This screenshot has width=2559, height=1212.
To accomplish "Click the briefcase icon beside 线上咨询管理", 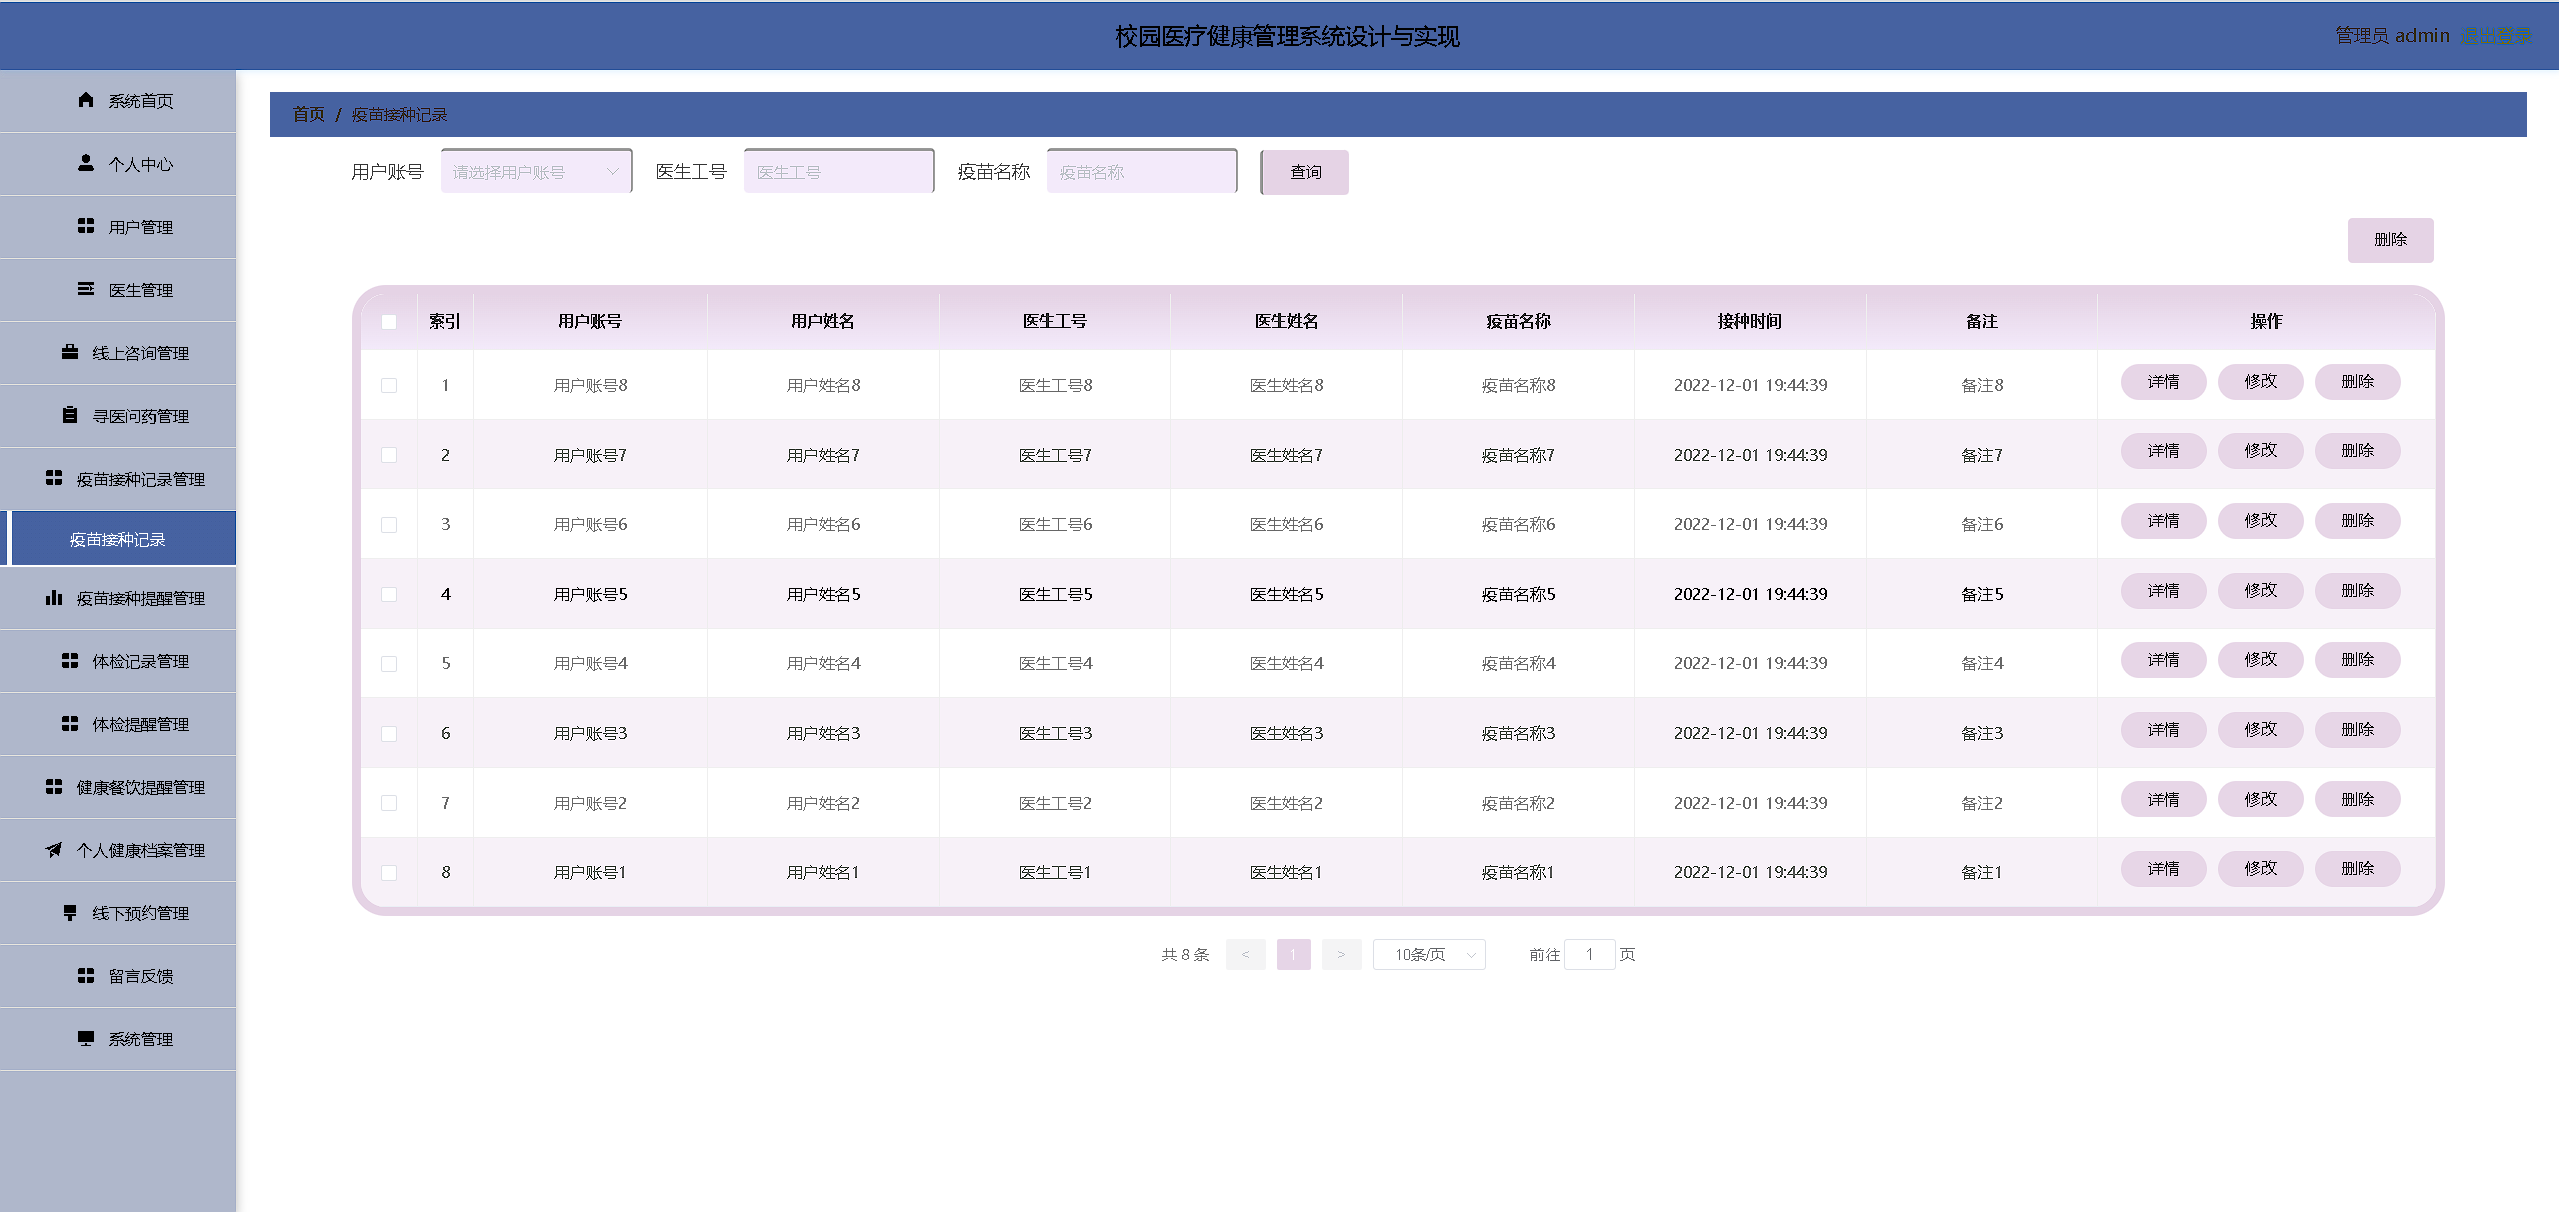I will click(x=70, y=352).
